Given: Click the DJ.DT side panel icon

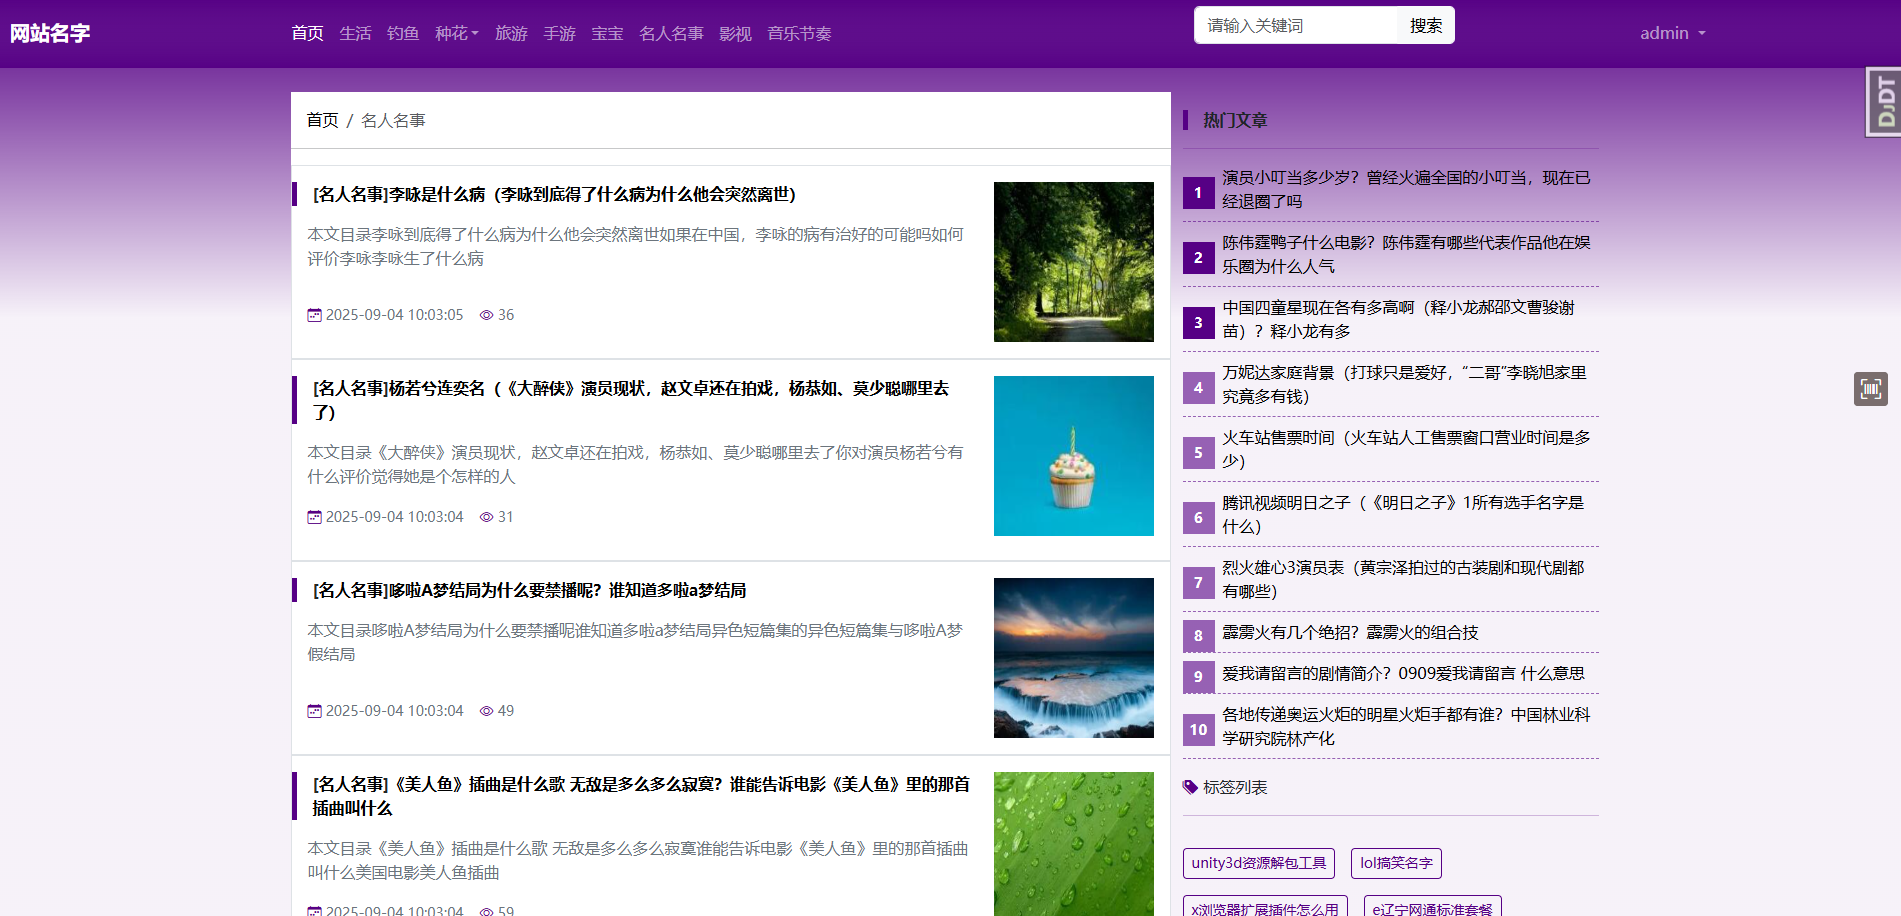Looking at the screenshot, I should [1884, 100].
